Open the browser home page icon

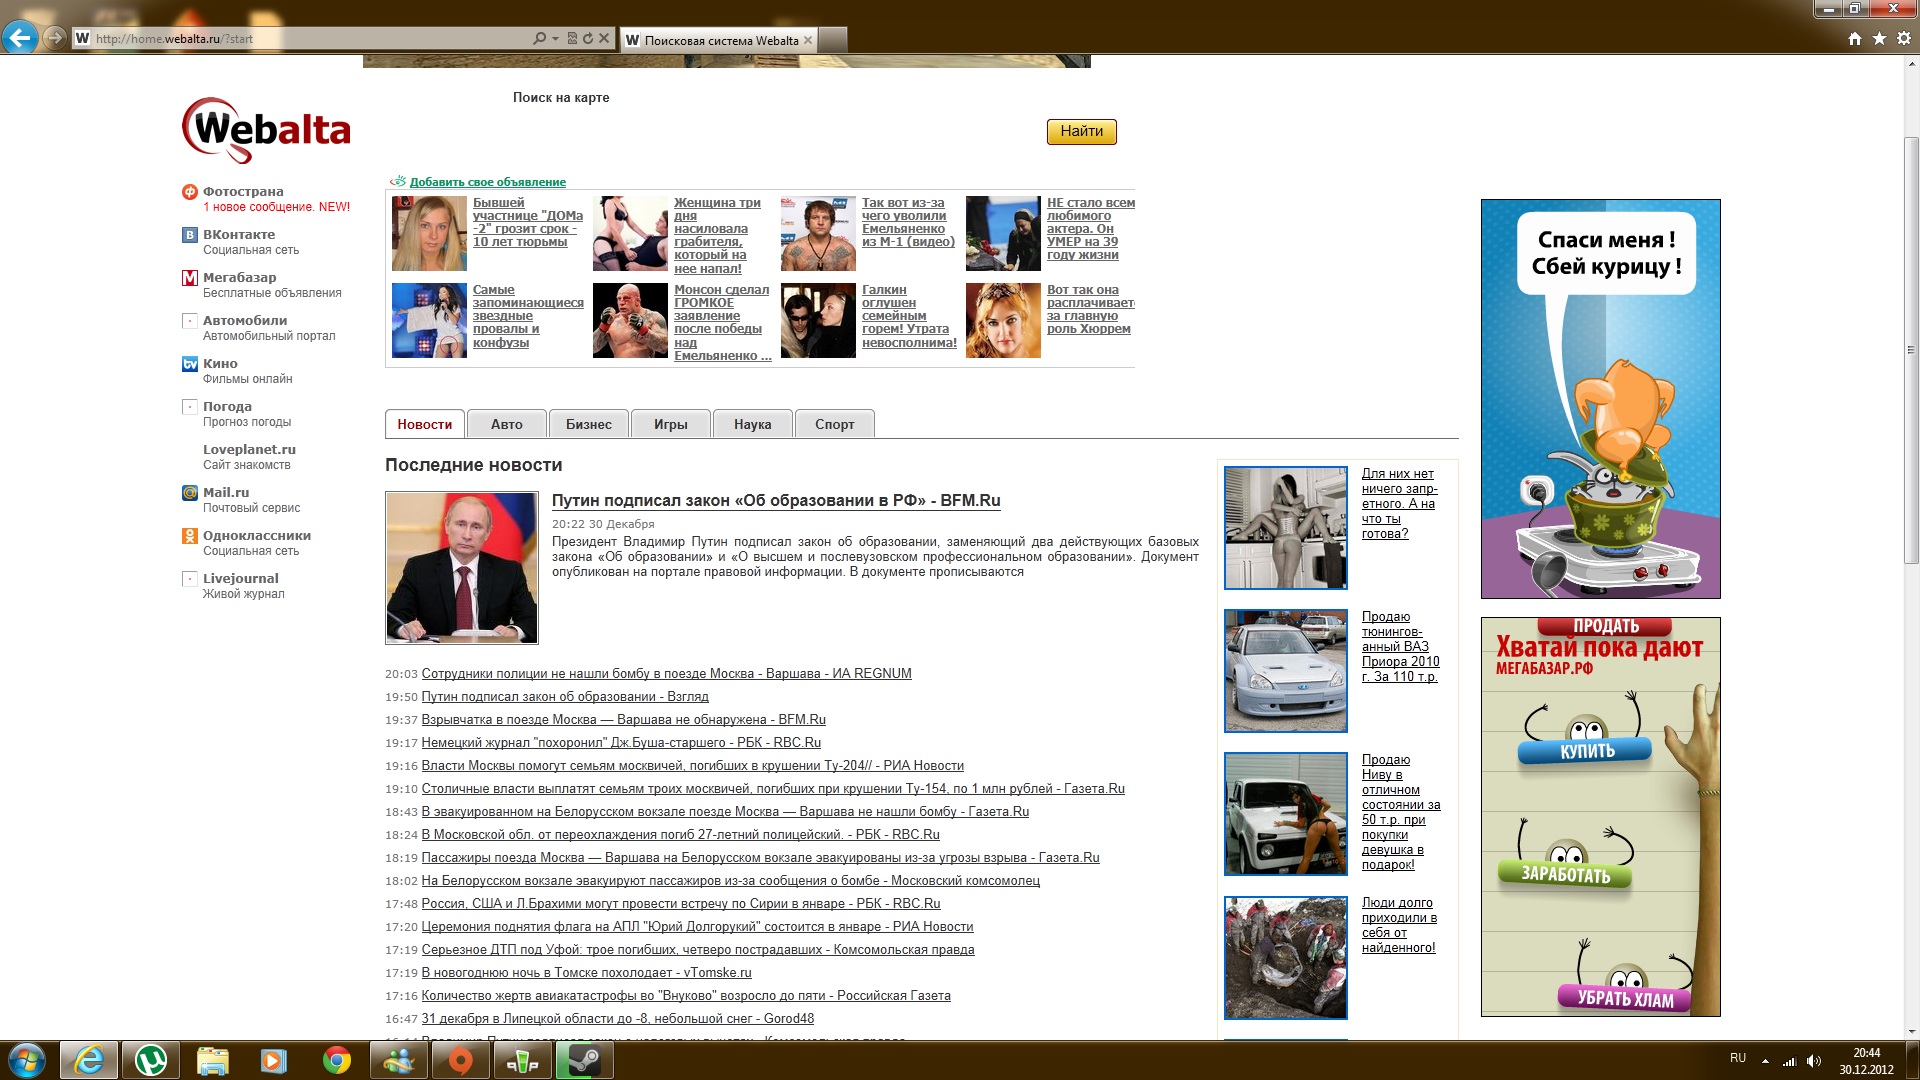1855,39
